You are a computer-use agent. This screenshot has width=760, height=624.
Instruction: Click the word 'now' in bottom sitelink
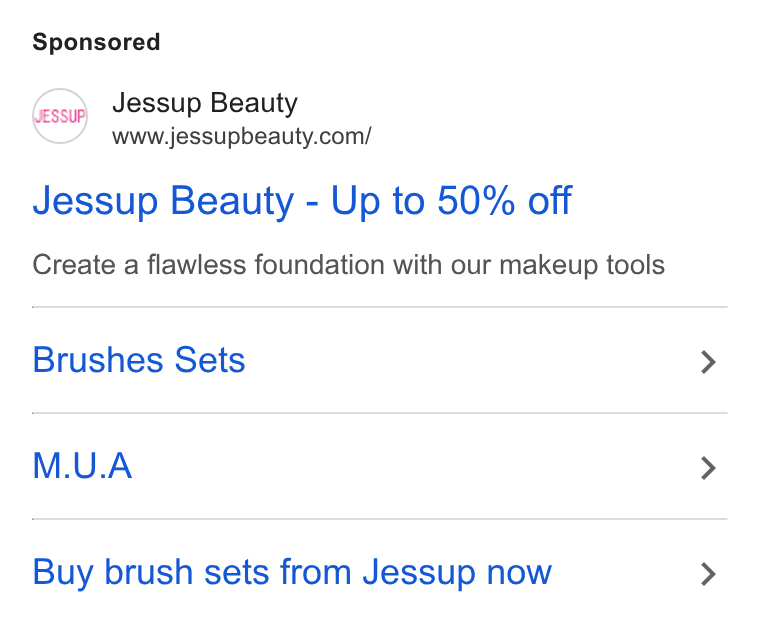coord(519,574)
